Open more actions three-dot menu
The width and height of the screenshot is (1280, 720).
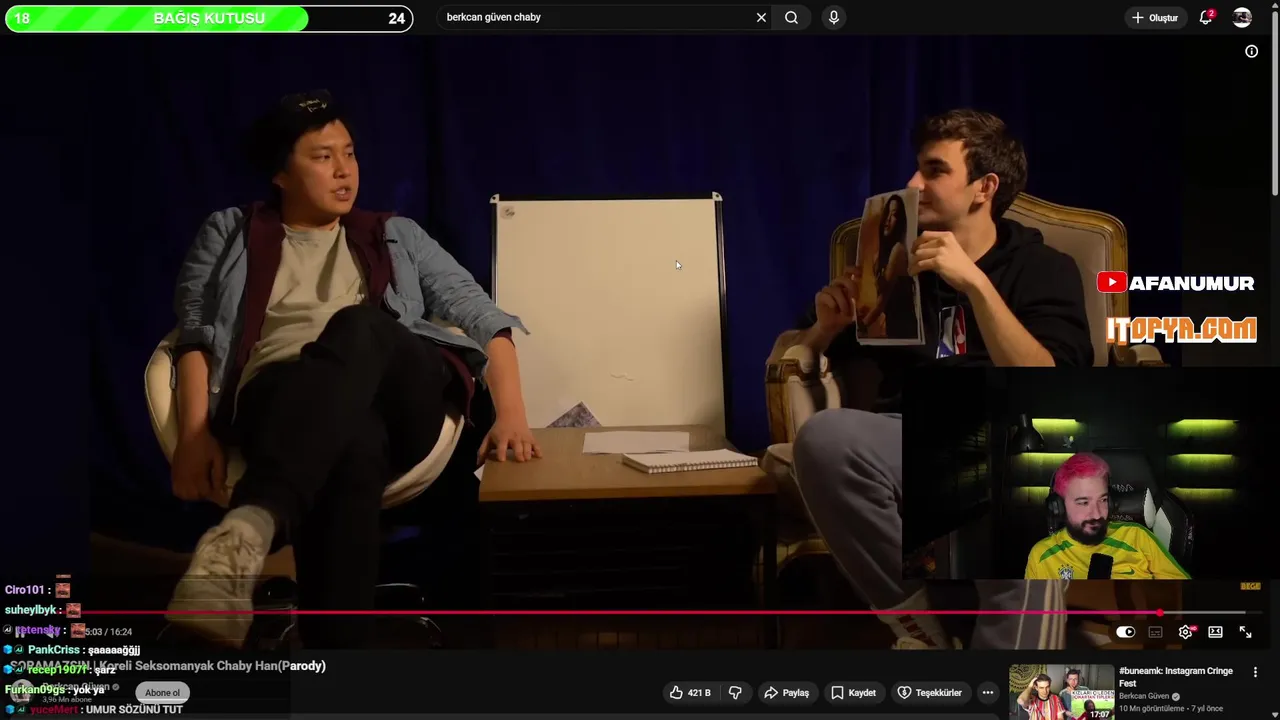[987, 692]
